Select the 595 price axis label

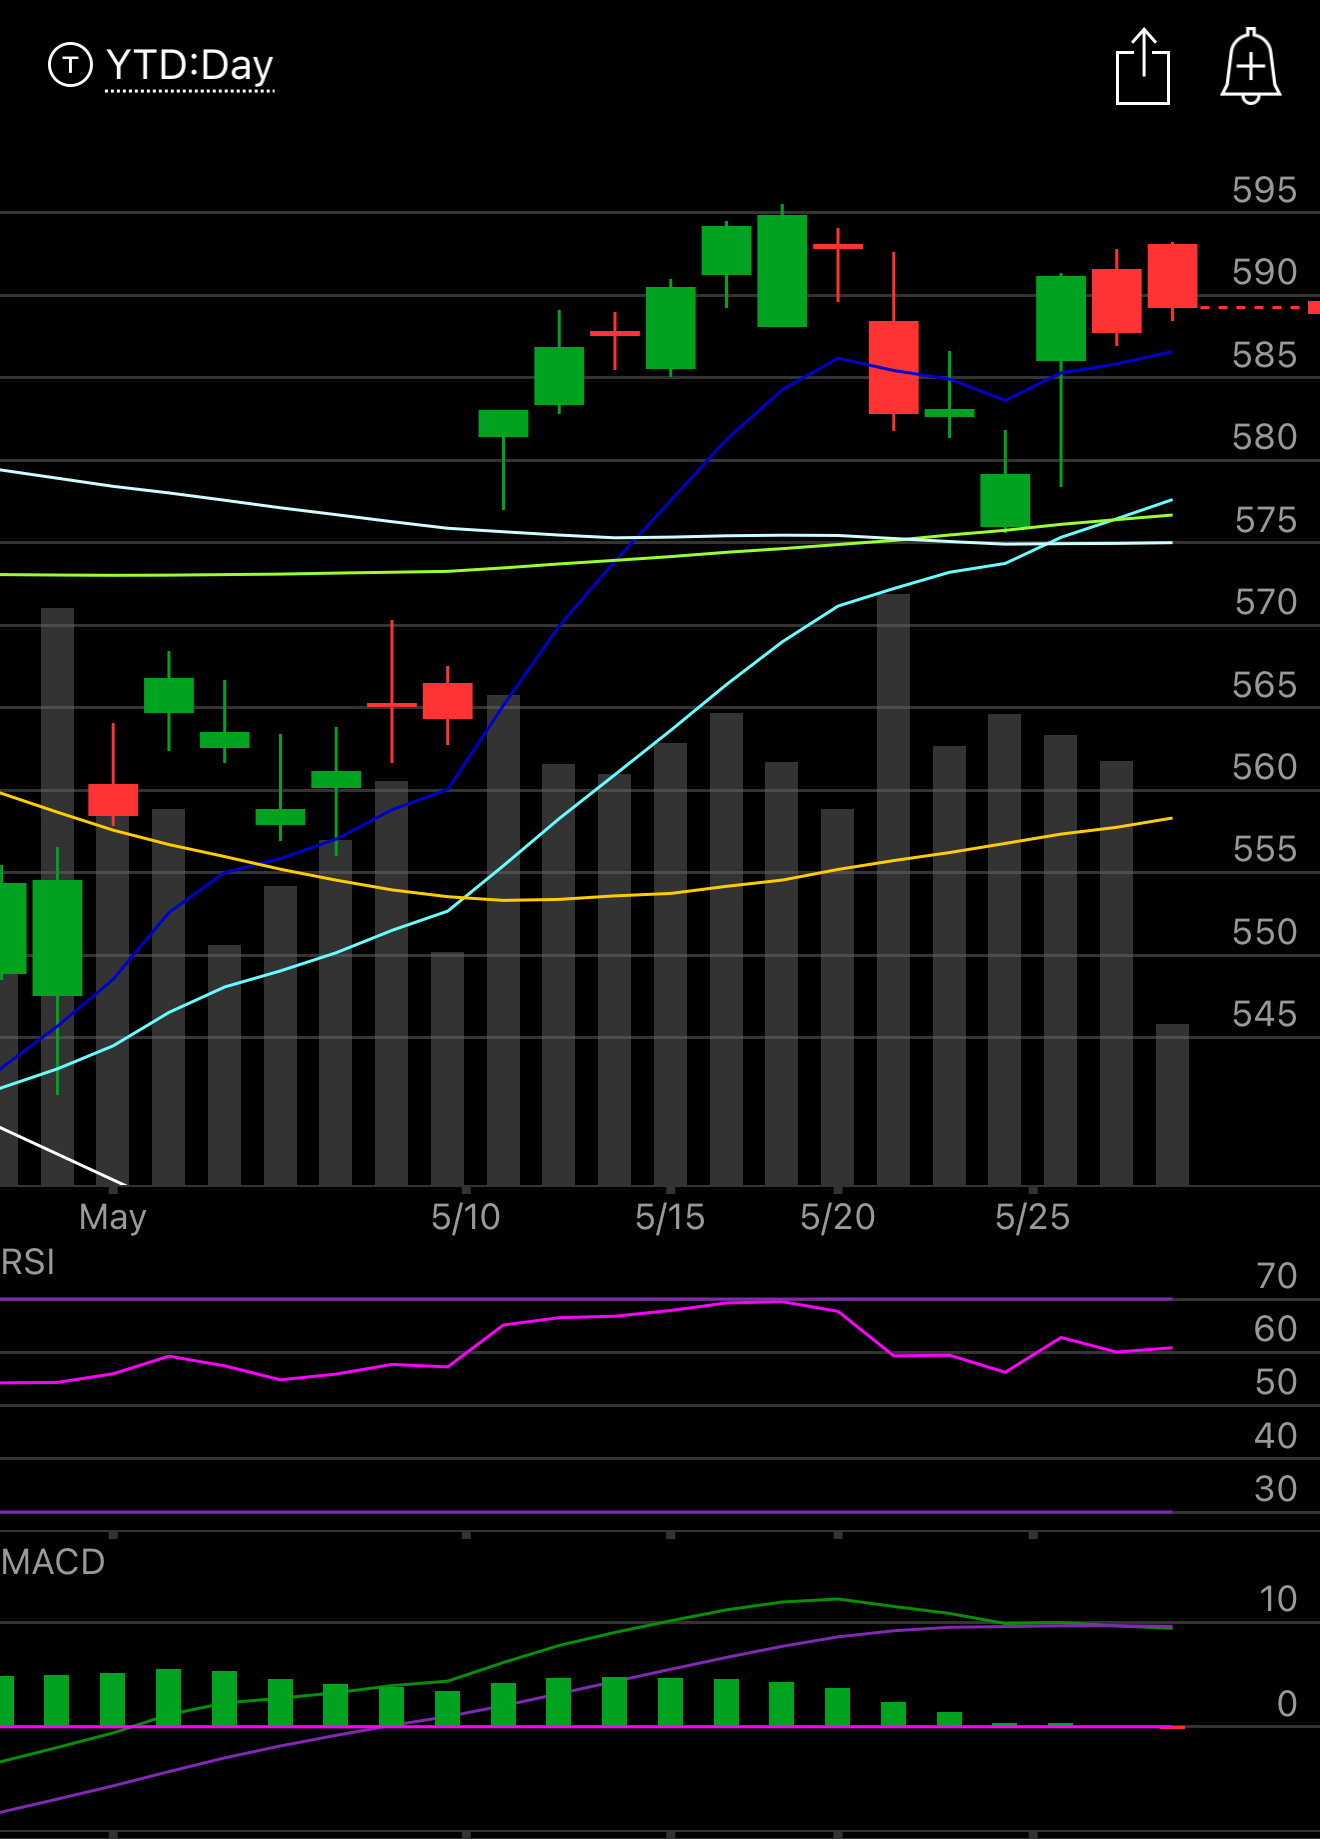[x=1264, y=190]
